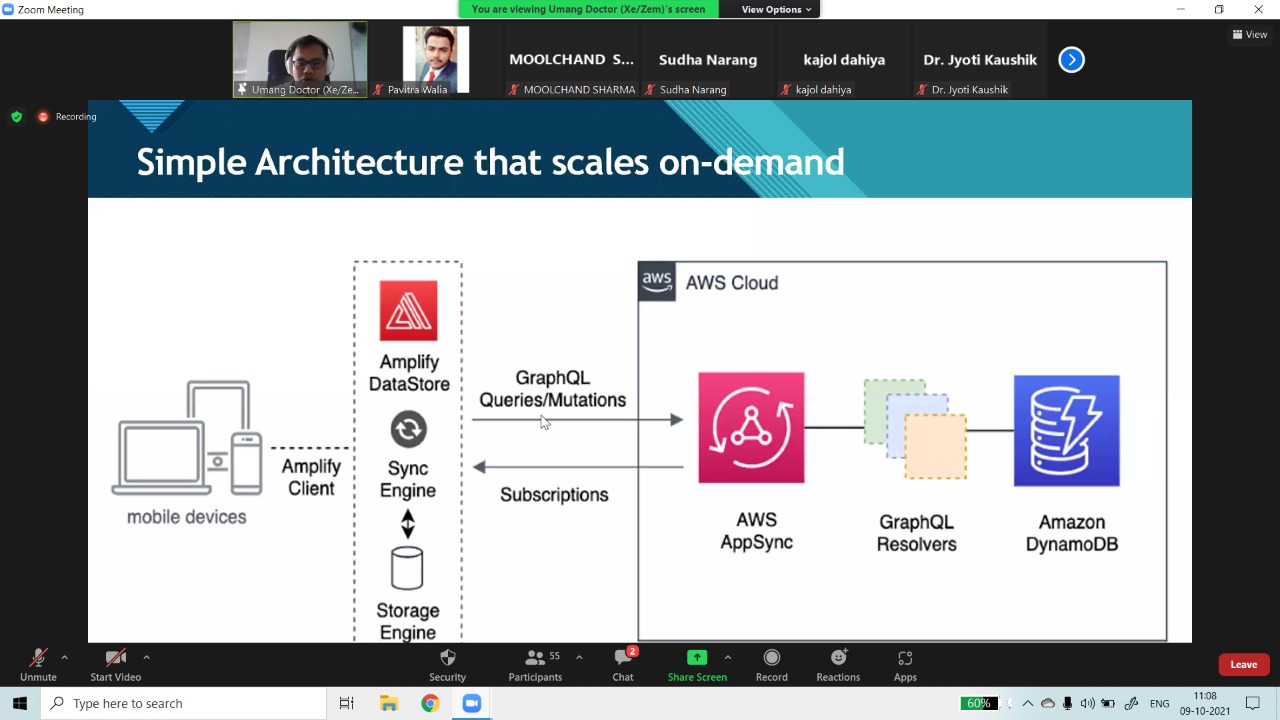Image resolution: width=1280 pixels, height=720 pixels.
Task: Open the Reactions menu
Action: (x=838, y=664)
